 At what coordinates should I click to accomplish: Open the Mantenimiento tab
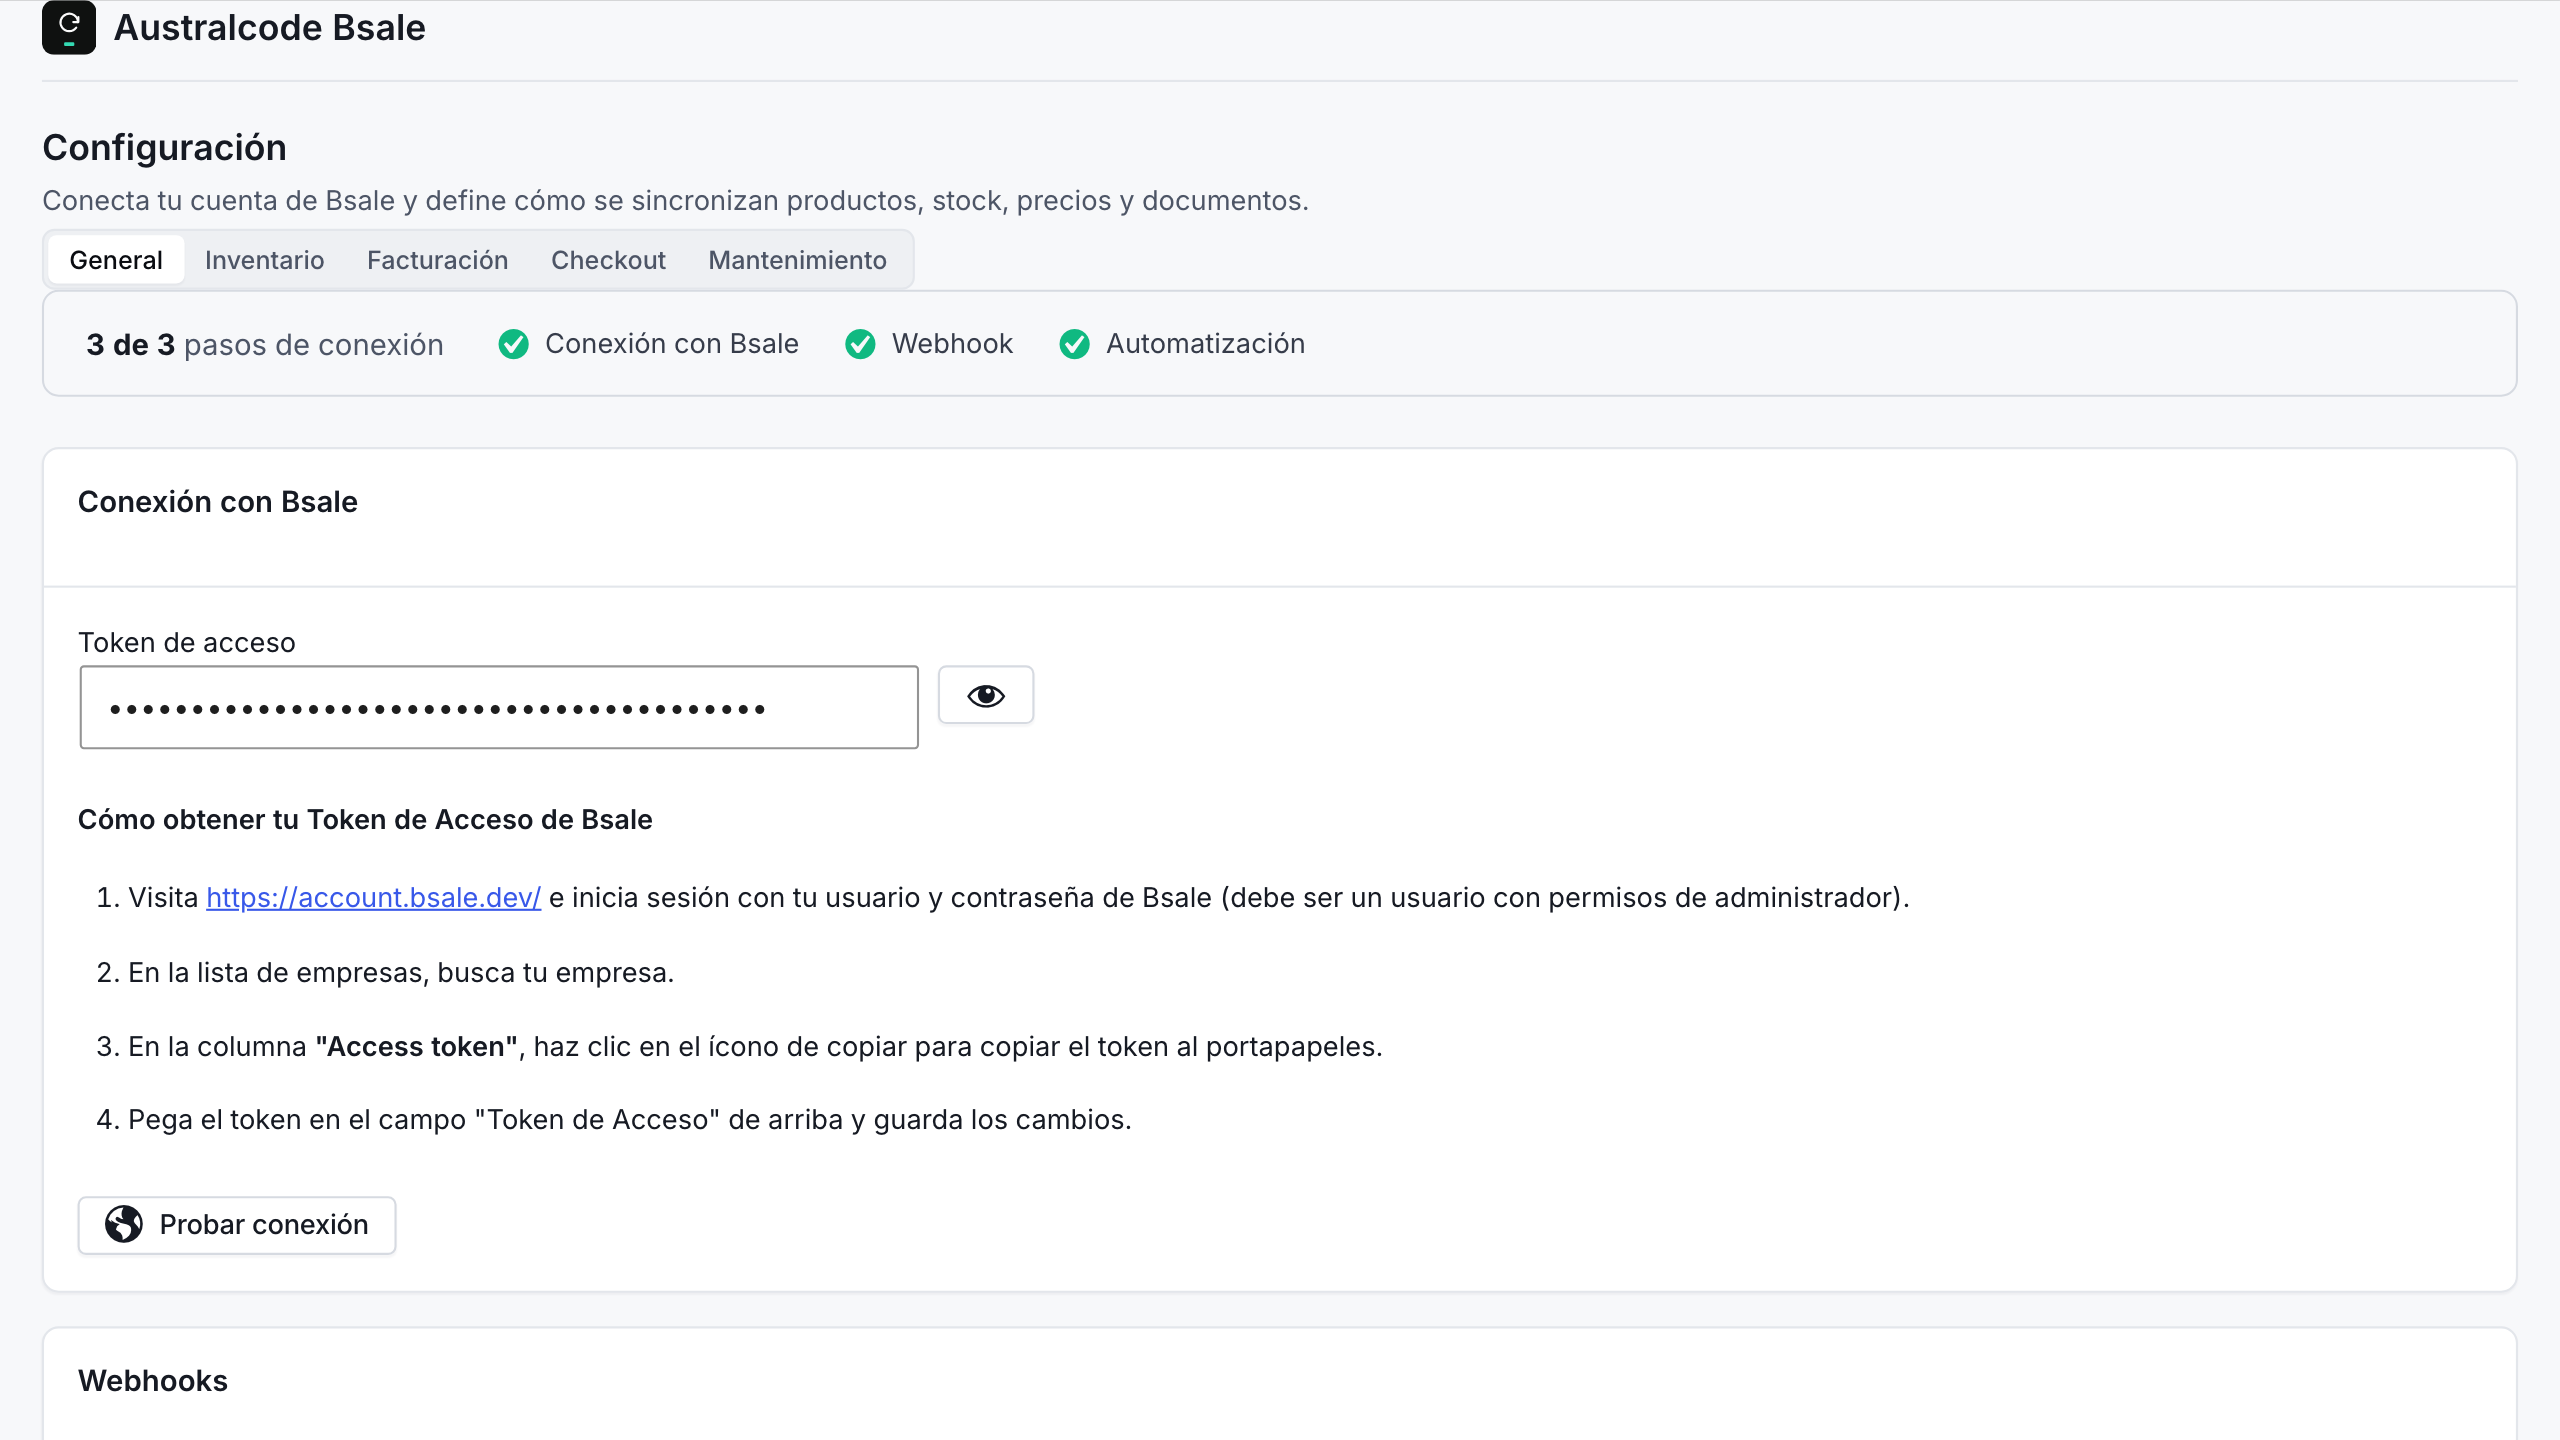(x=797, y=260)
